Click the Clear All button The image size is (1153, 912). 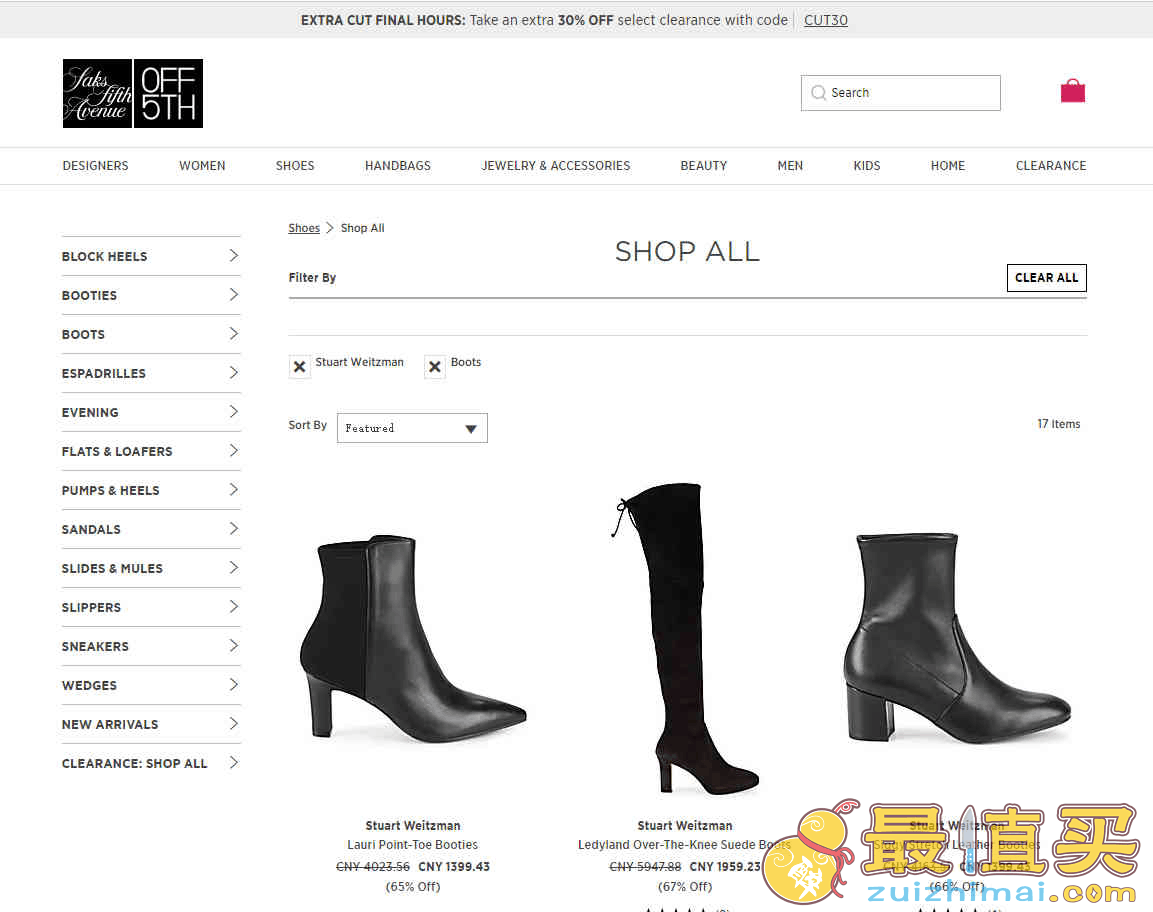tap(1046, 278)
